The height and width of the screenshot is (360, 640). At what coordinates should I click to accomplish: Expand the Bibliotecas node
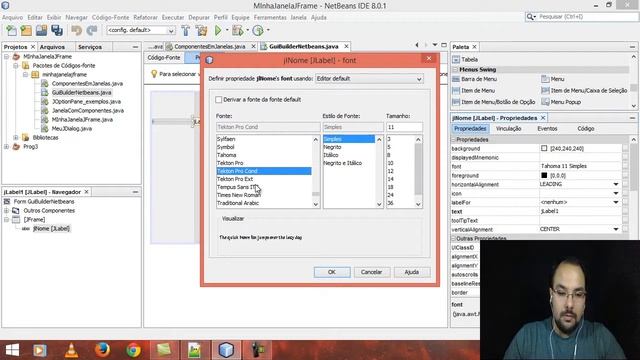[x=16, y=138]
